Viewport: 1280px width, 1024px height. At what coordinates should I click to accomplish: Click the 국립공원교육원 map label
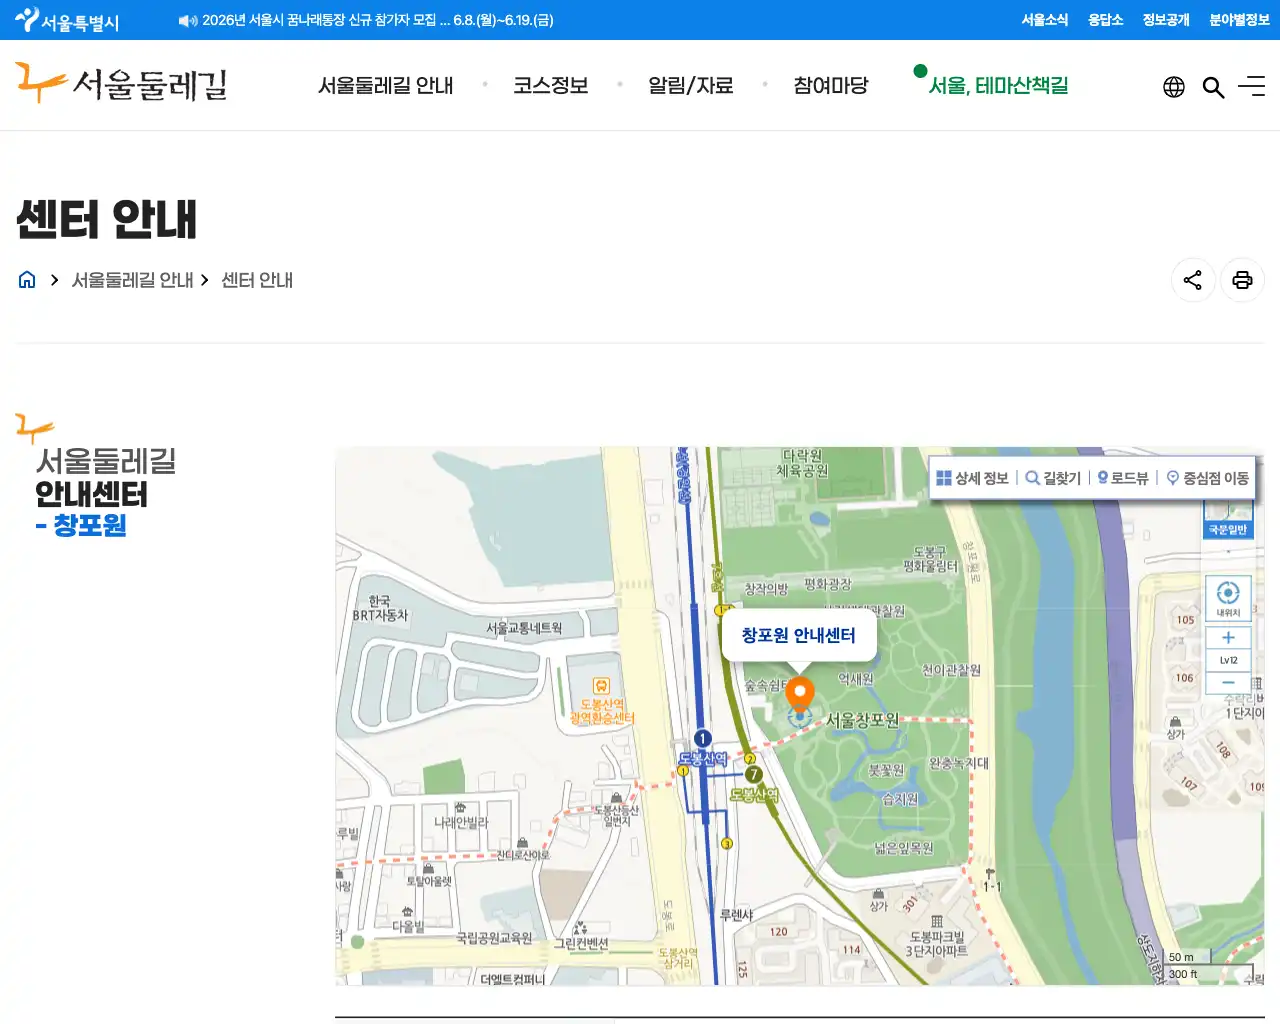[494, 938]
